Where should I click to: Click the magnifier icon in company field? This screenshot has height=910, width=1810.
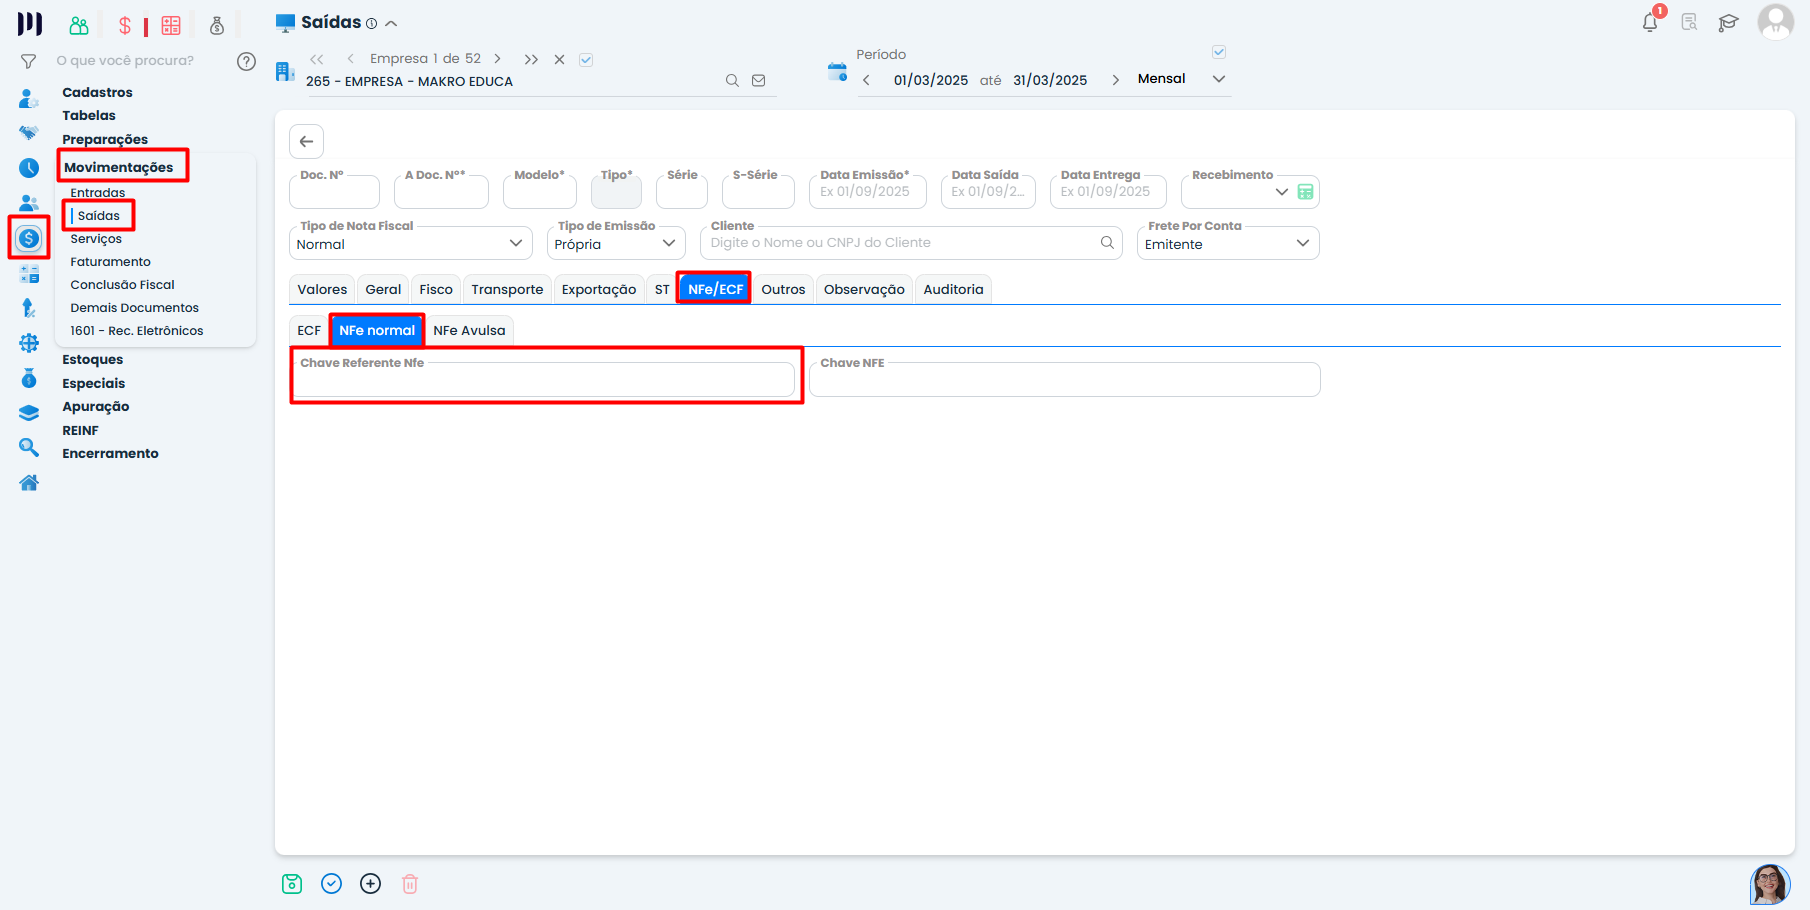point(732,81)
